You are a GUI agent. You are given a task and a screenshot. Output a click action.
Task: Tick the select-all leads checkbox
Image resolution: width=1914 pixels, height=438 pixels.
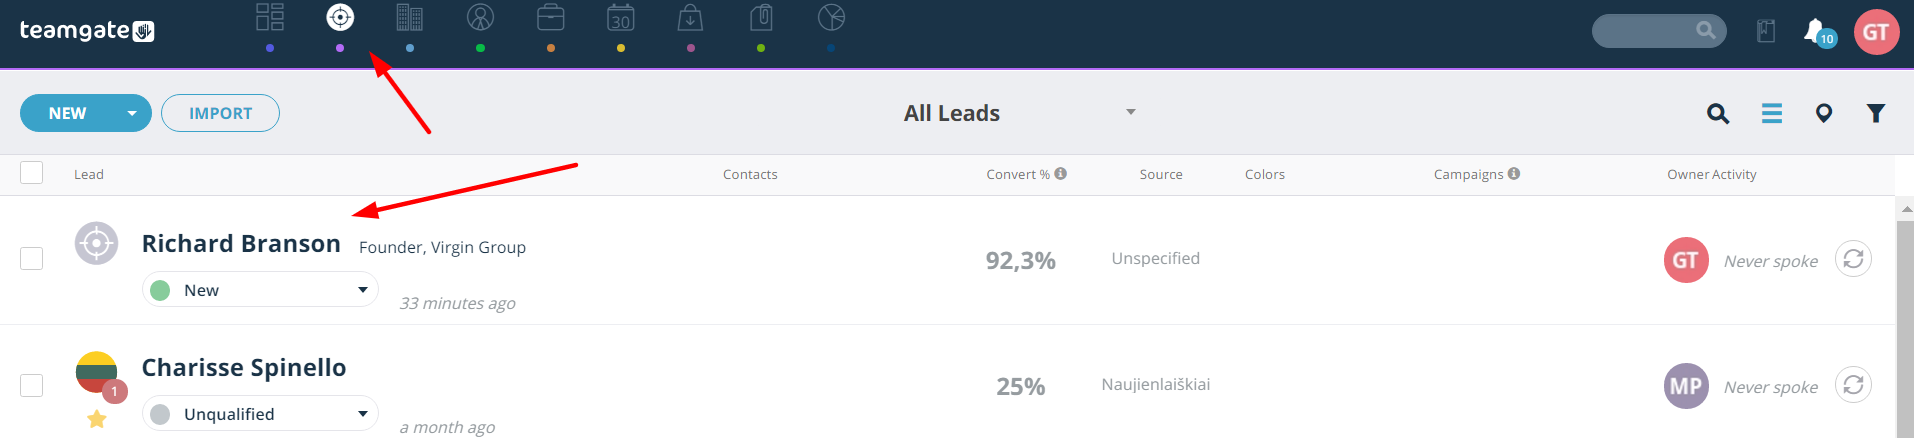tap(32, 172)
